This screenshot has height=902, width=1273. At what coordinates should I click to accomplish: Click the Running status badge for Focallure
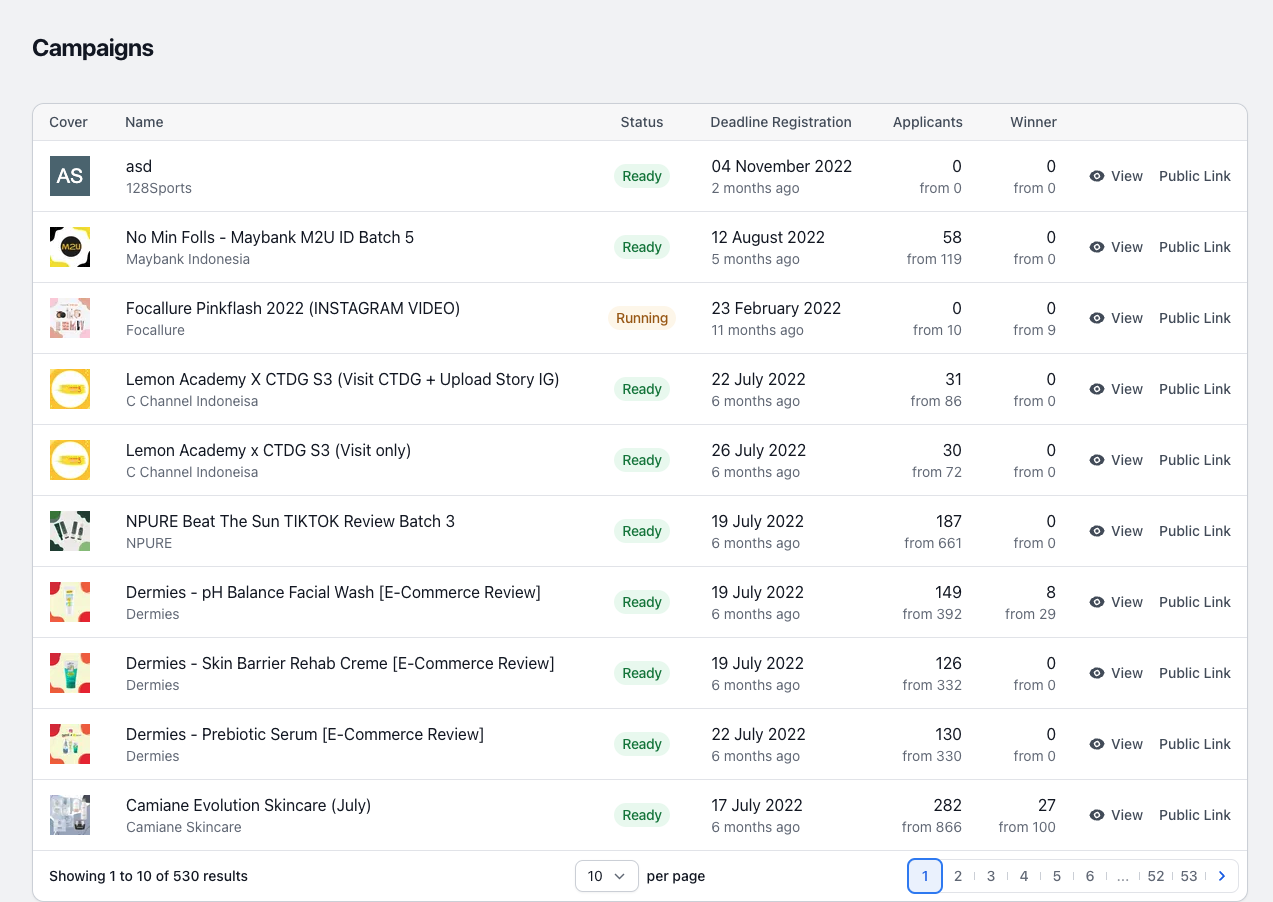[642, 318]
